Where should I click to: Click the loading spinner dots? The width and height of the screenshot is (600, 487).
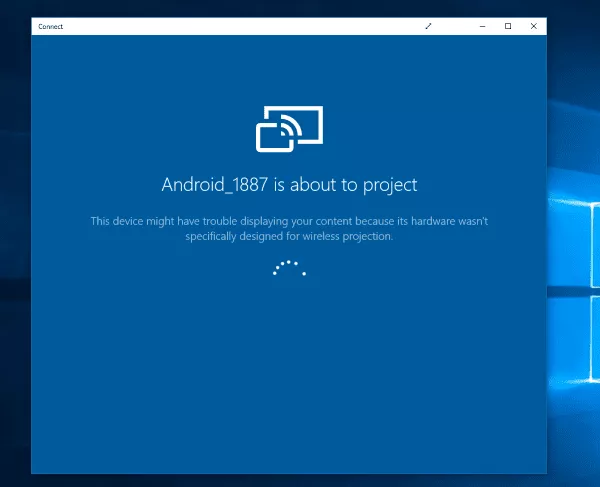click(x=289, y=268)
